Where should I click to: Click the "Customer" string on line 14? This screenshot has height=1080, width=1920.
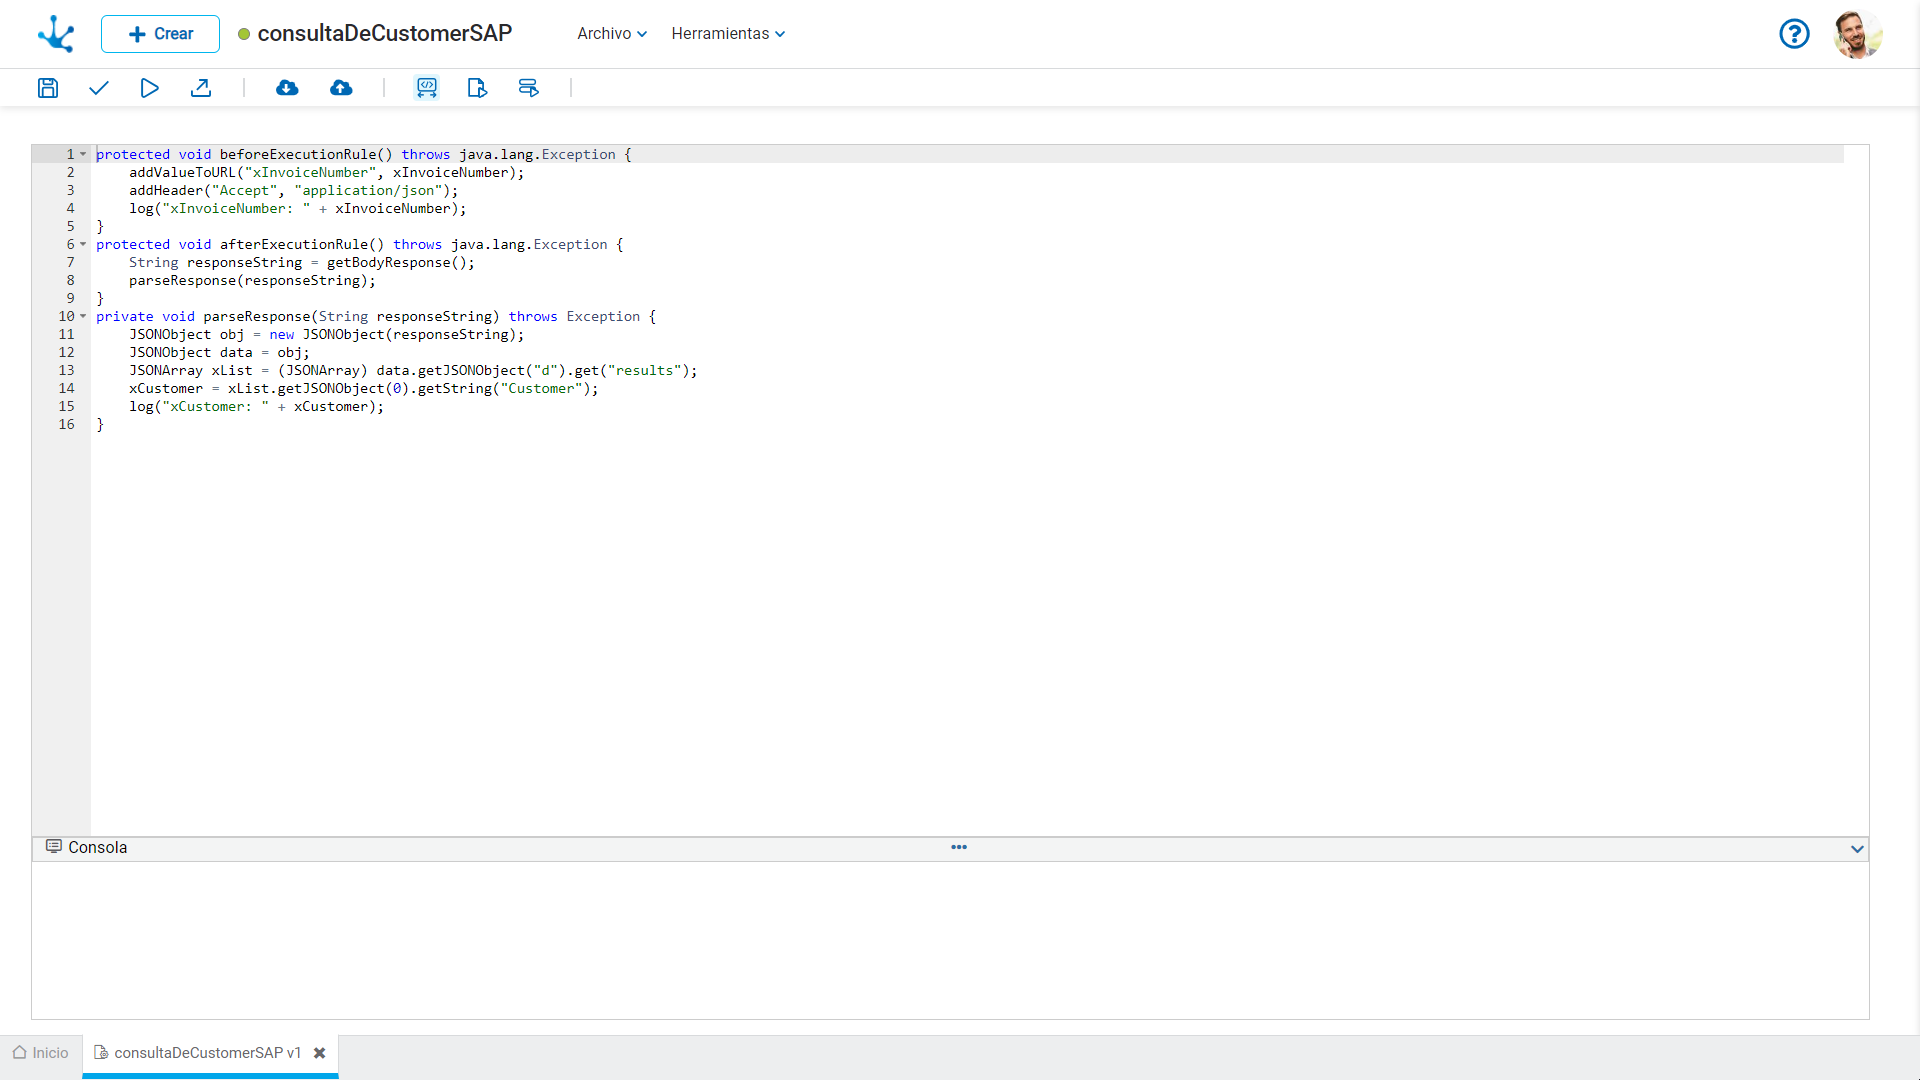point(541,388)
